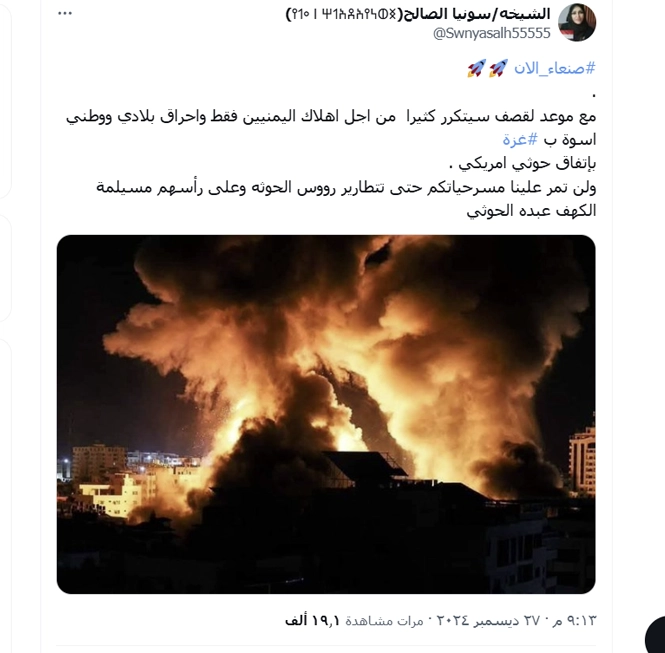Click the second rocket emoji in tweet
This screenshot has width=665, height=653.
tap(476, 68)
